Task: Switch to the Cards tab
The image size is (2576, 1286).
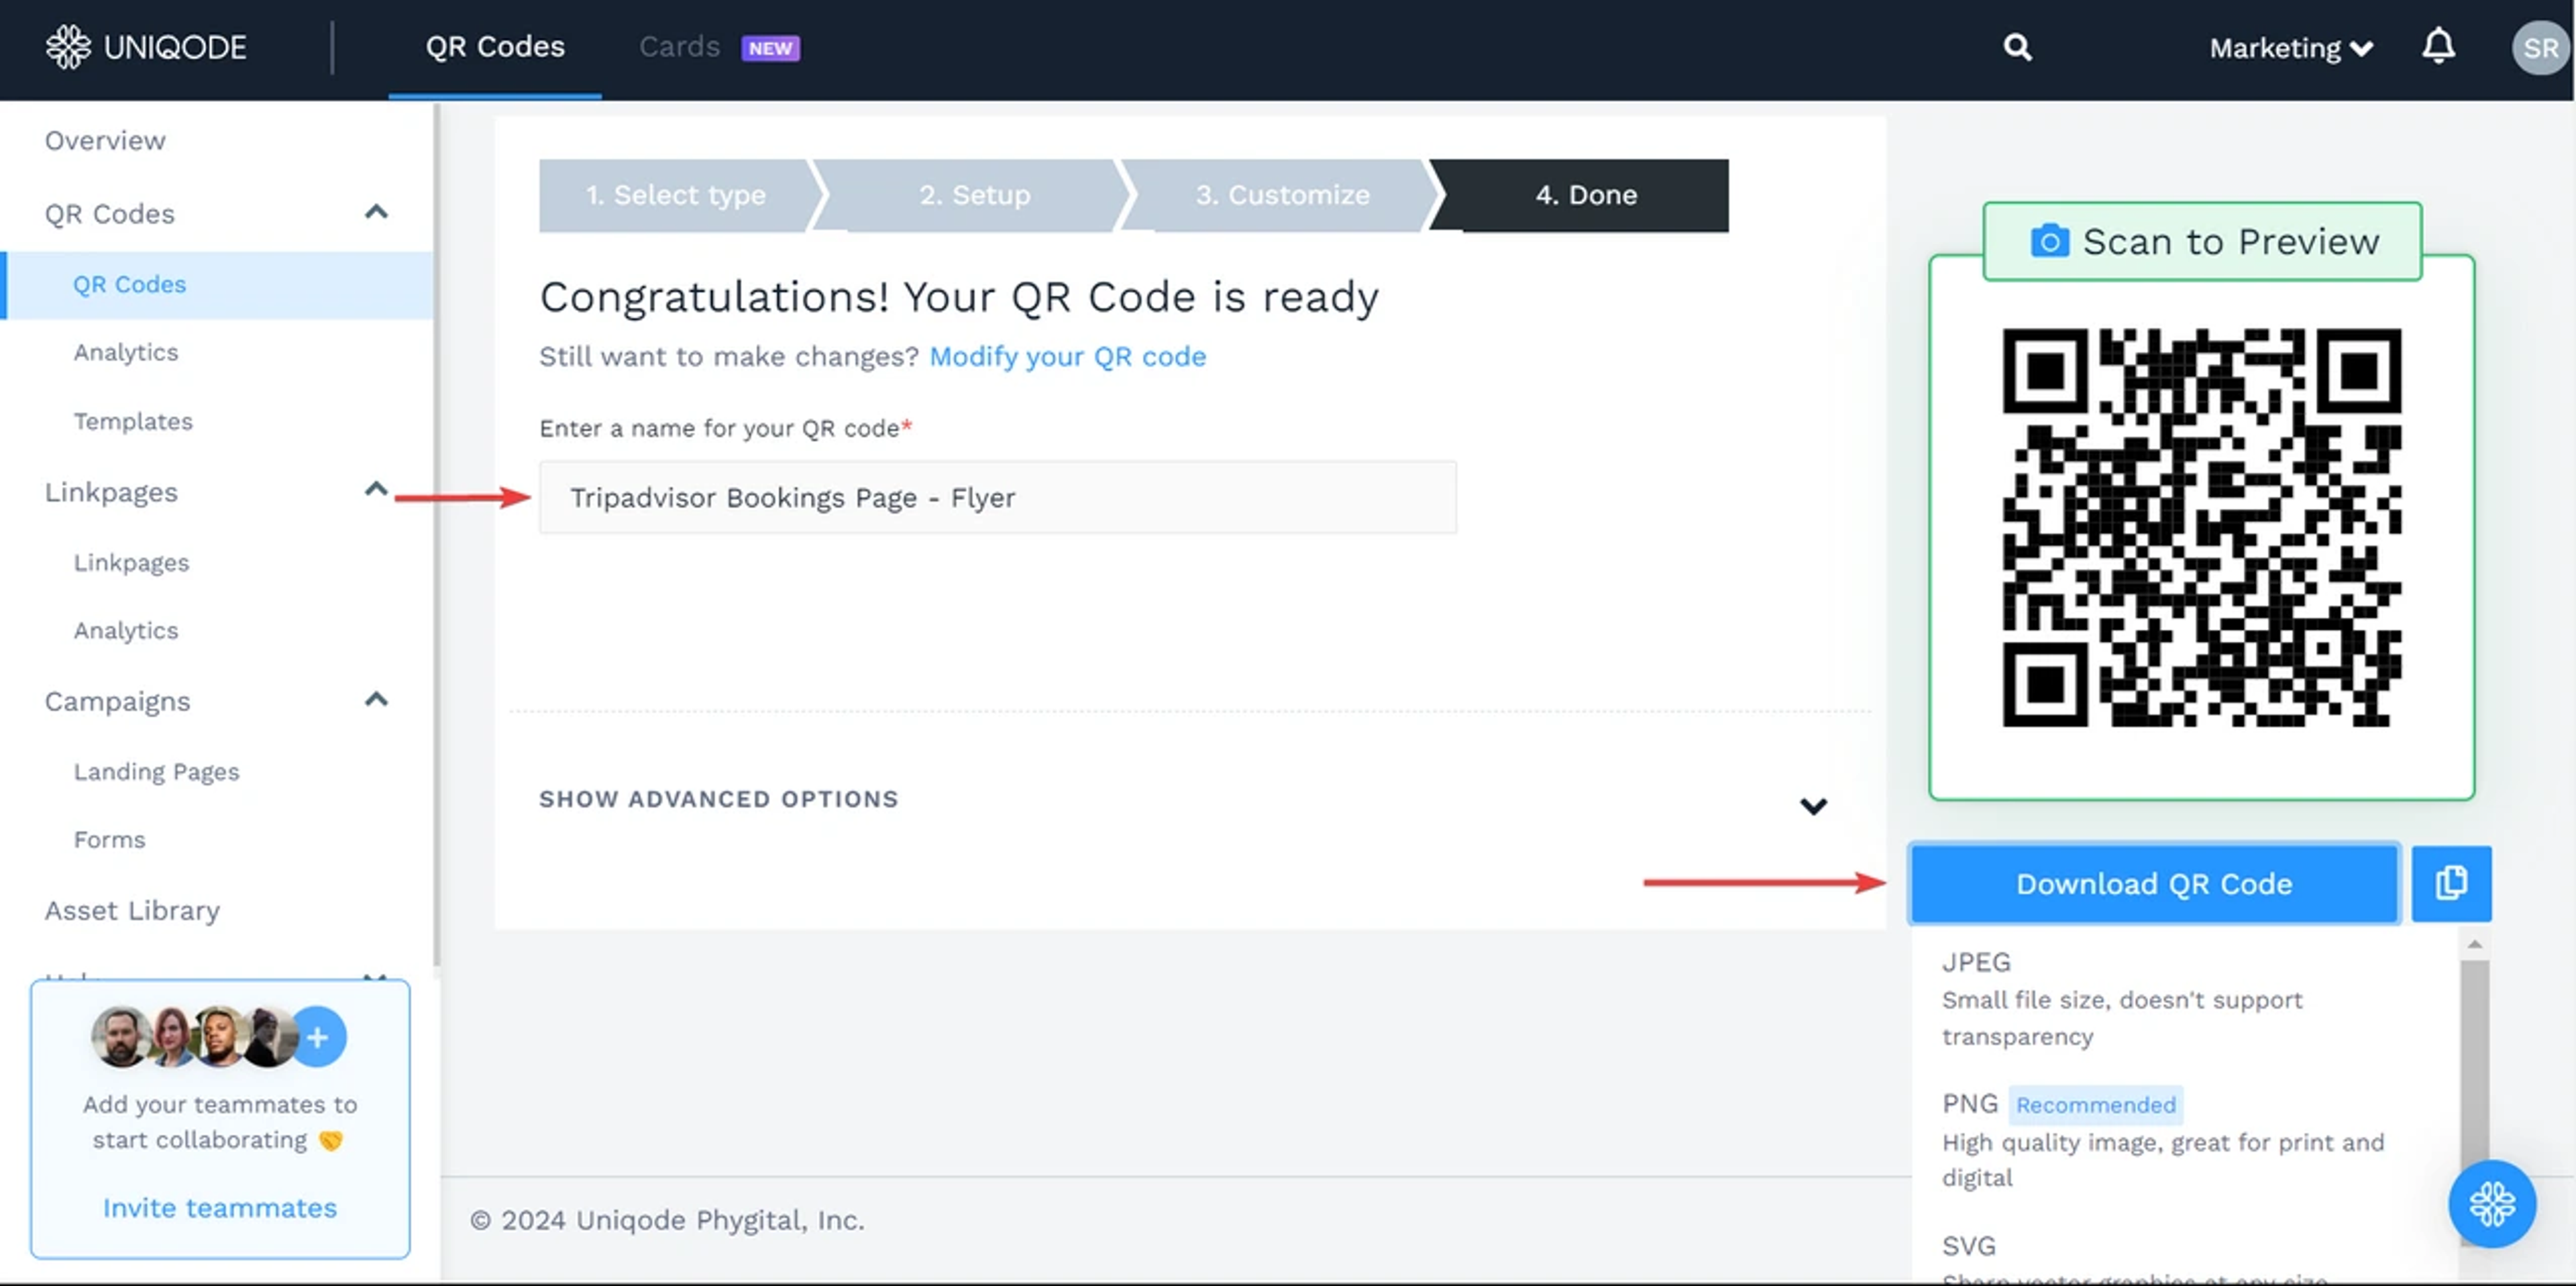Action: pyautogui.click(x=680, y=47)
